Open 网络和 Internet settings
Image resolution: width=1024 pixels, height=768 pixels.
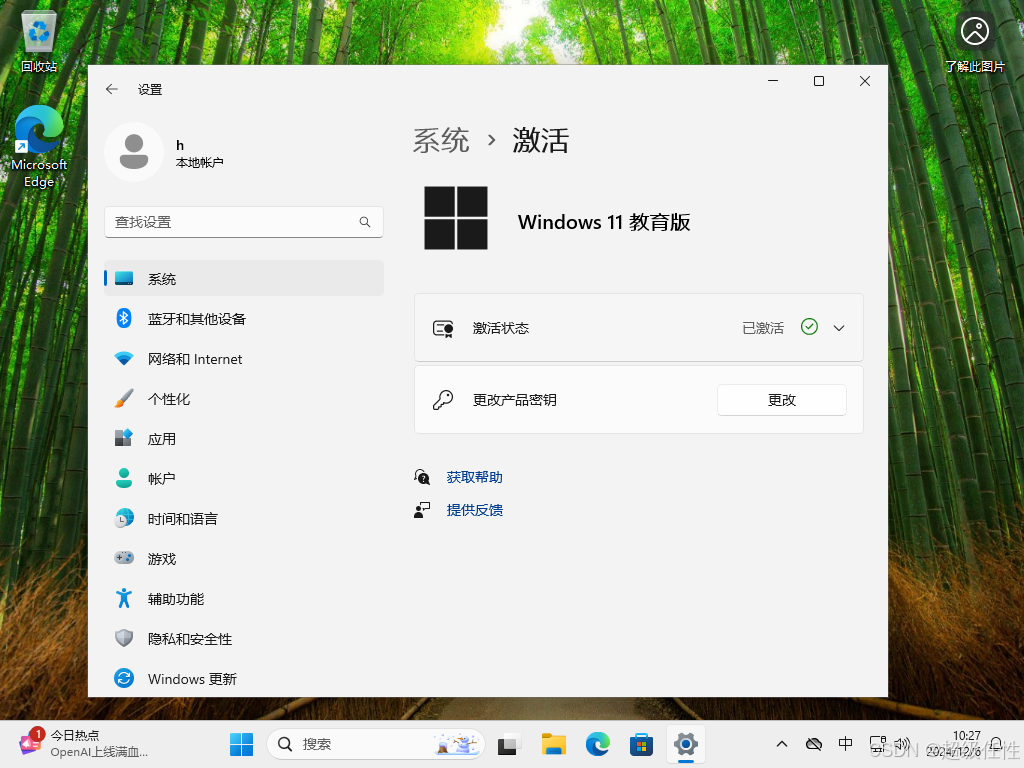coord(244,359)
